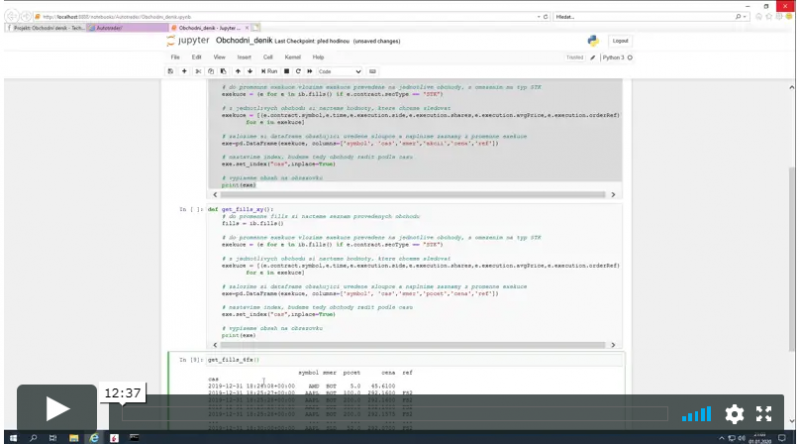Image resolution: width=800 pixels, height=444 pixels.
Task: Click the def get_fills_my() code line
Action: tap(240, 209)
